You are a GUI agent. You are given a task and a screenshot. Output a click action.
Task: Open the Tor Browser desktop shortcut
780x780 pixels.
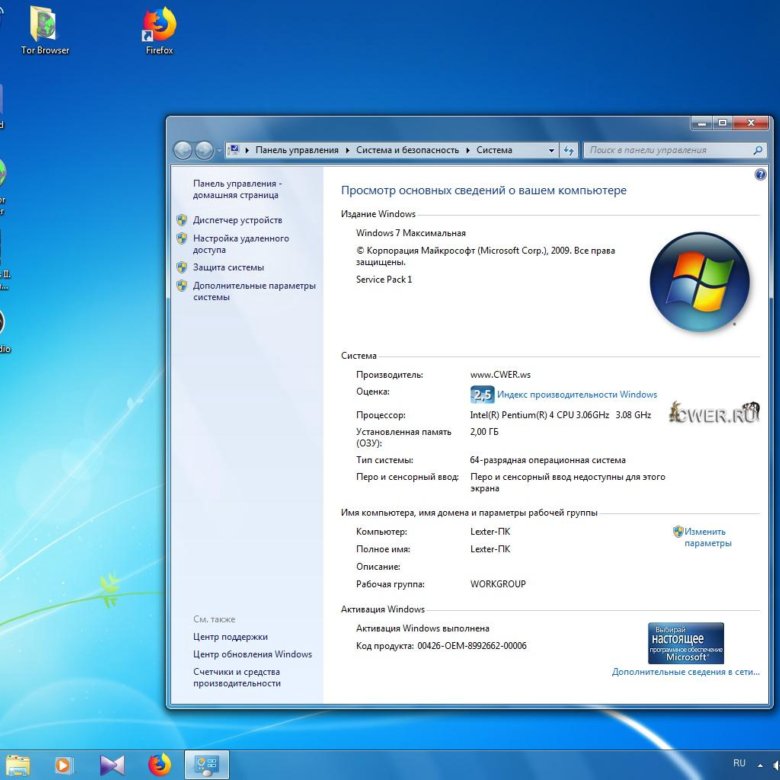(x=44, y=25)
